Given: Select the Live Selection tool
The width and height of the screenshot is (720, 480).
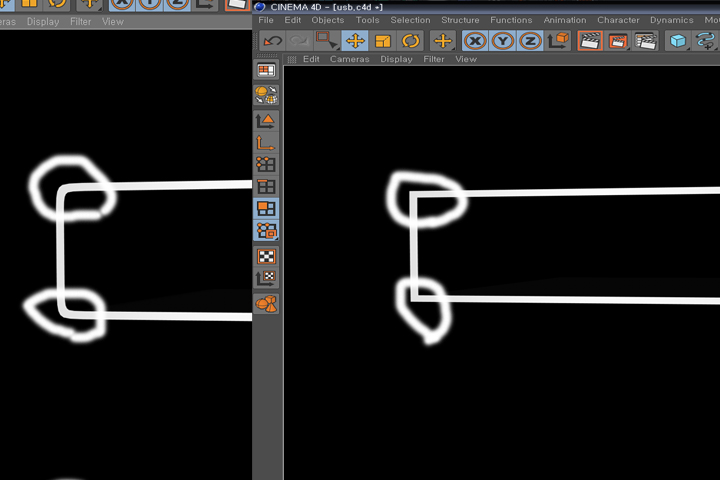Looking at the screenshot, I should (327, 41).
